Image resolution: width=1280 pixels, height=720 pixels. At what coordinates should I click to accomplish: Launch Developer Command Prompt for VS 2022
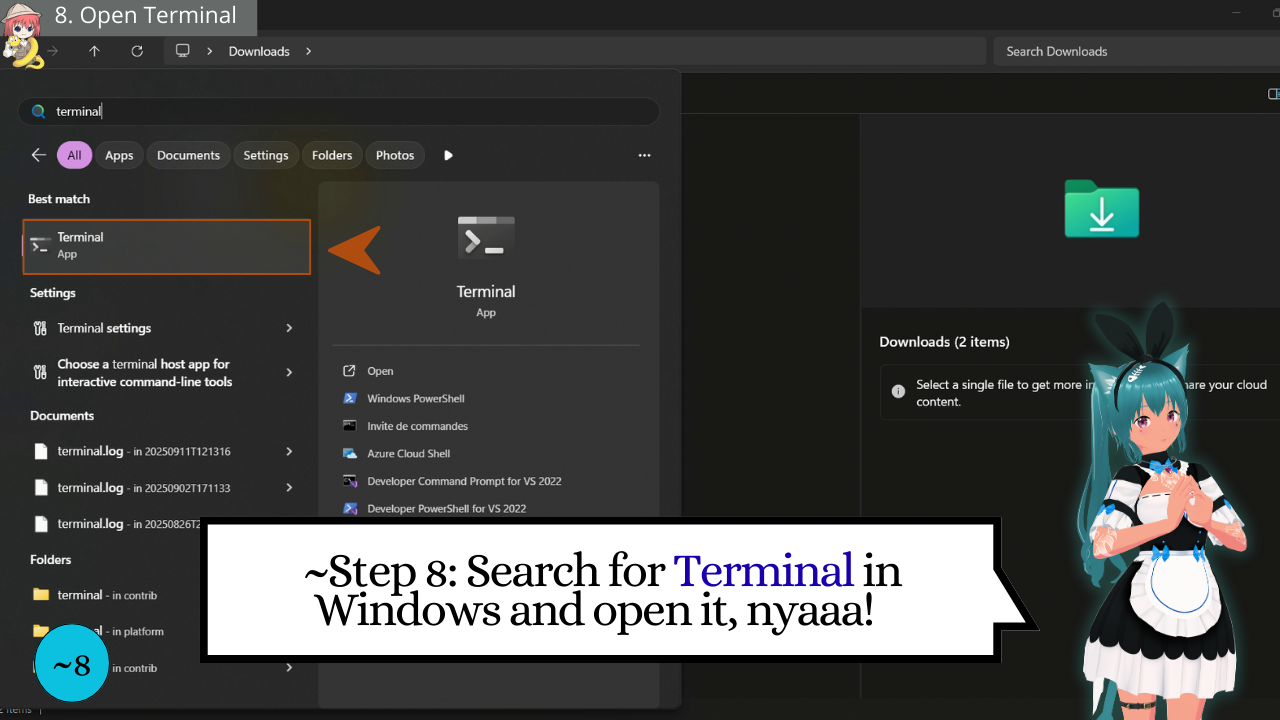click(x=464, y=481)
